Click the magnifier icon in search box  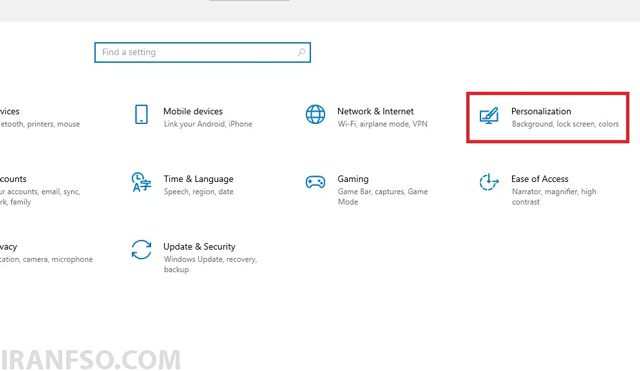click(301, 52)
